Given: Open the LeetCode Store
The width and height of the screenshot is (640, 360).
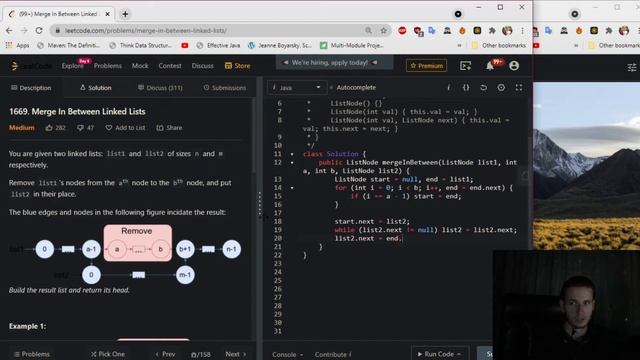Looking at the screenshot, I should click(238, 66).
